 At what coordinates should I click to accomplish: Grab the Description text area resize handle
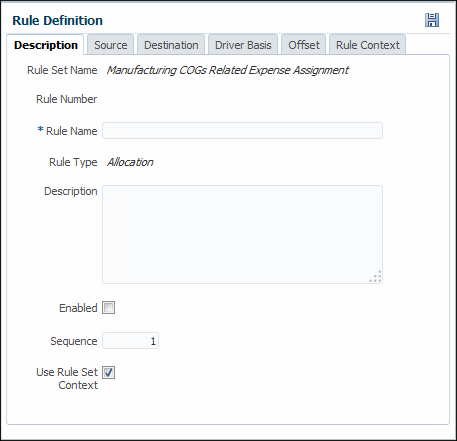[376, 277]
